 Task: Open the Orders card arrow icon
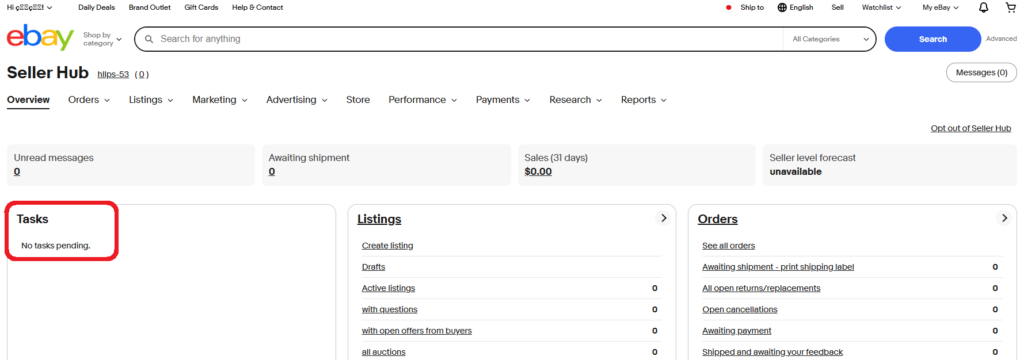point(1005,218)
